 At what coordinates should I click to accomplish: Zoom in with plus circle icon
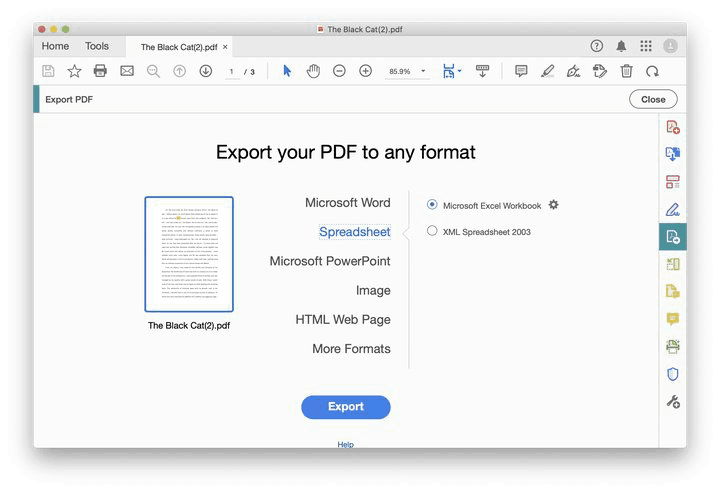366,71
